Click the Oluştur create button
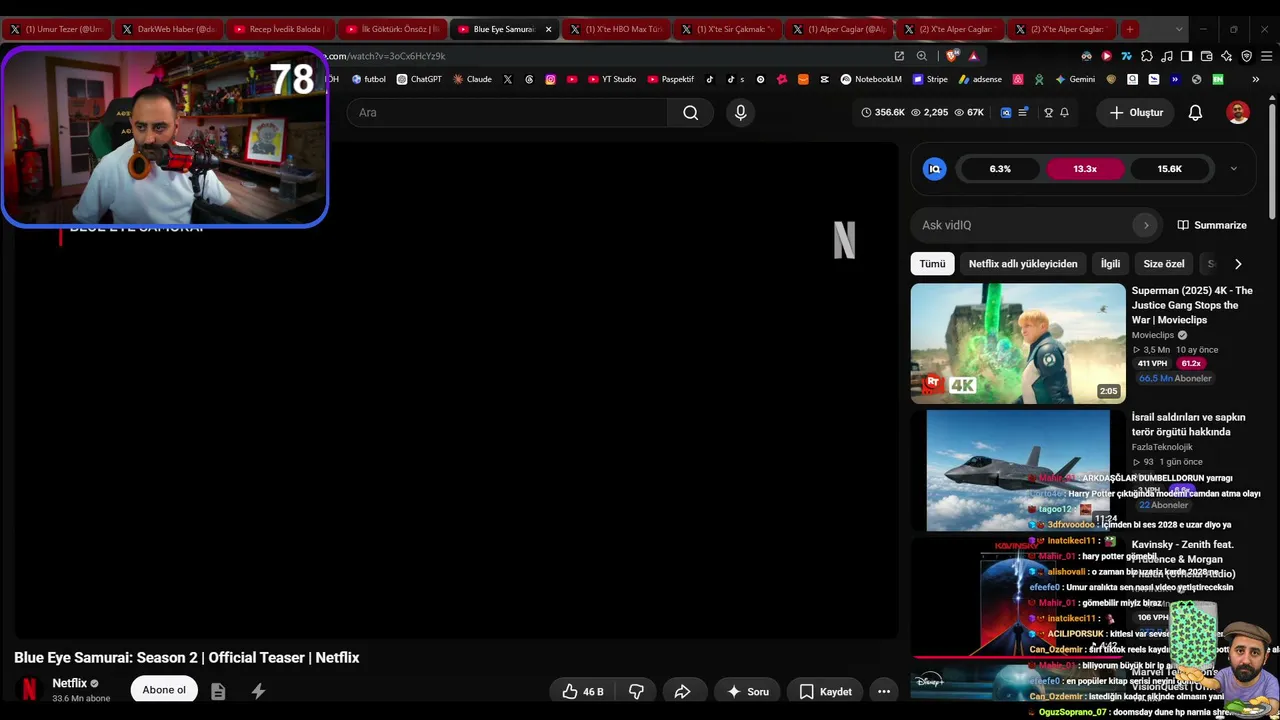The image size is (1280, 720). [x=1136, y=113]
